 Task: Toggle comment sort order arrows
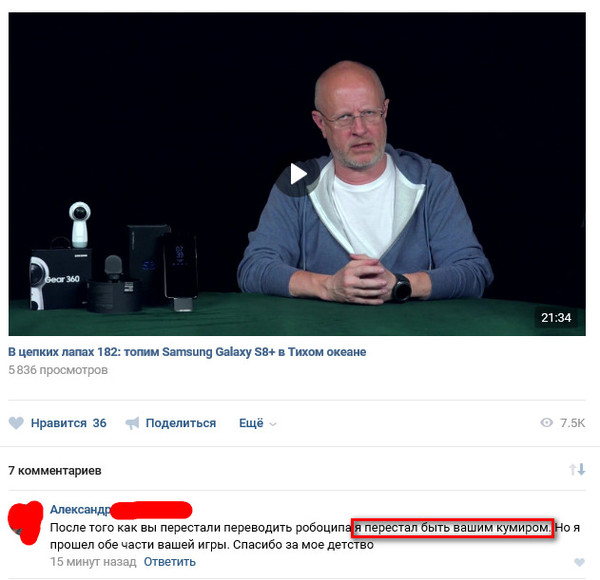(577, 469)
